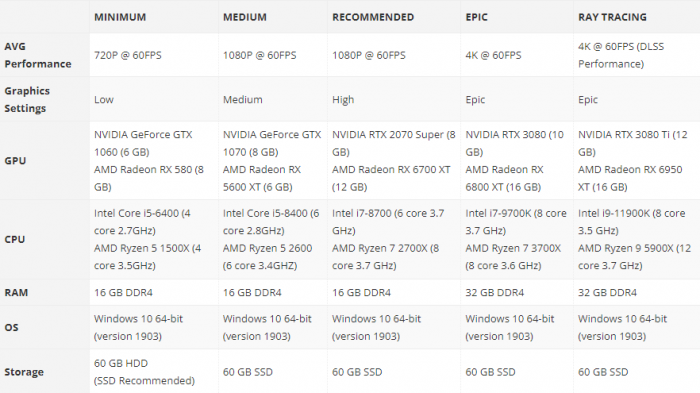This screenshot has width=700, height=393.
Task: Click the RECOMMENDED column header
Action: click(373, 17)
